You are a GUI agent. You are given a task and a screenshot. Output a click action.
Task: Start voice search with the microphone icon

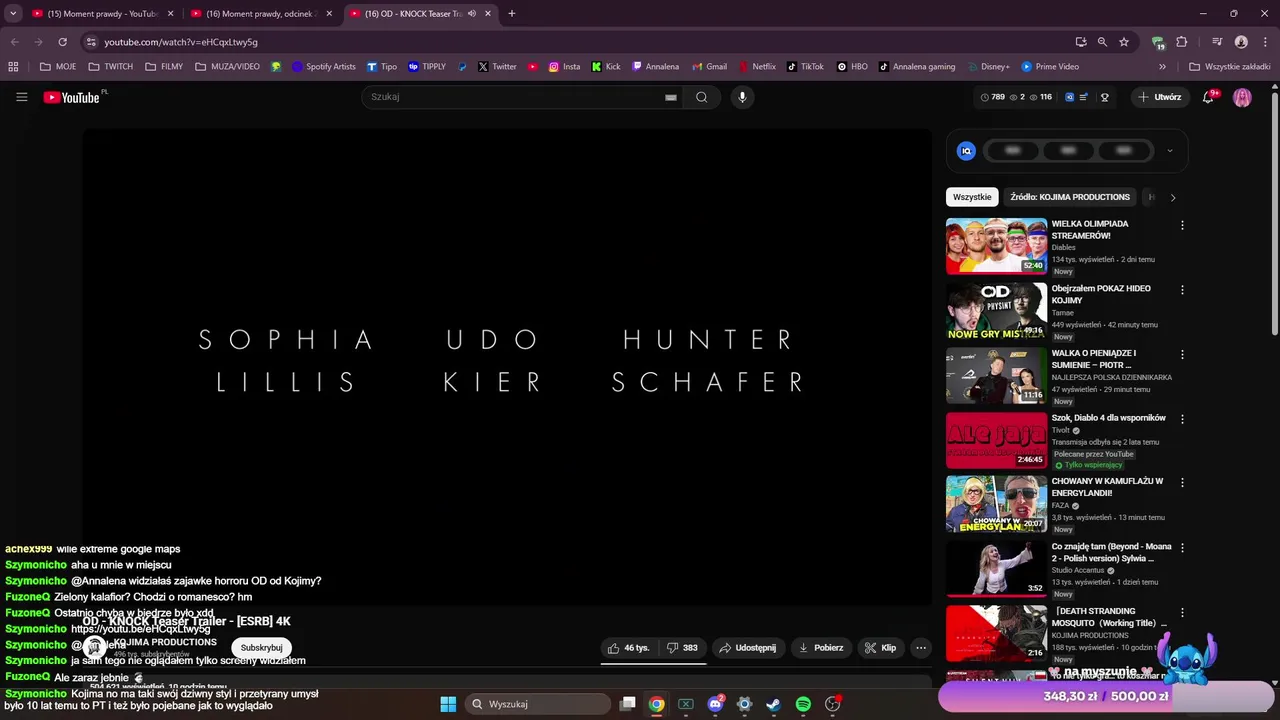[x=742, y=97]
